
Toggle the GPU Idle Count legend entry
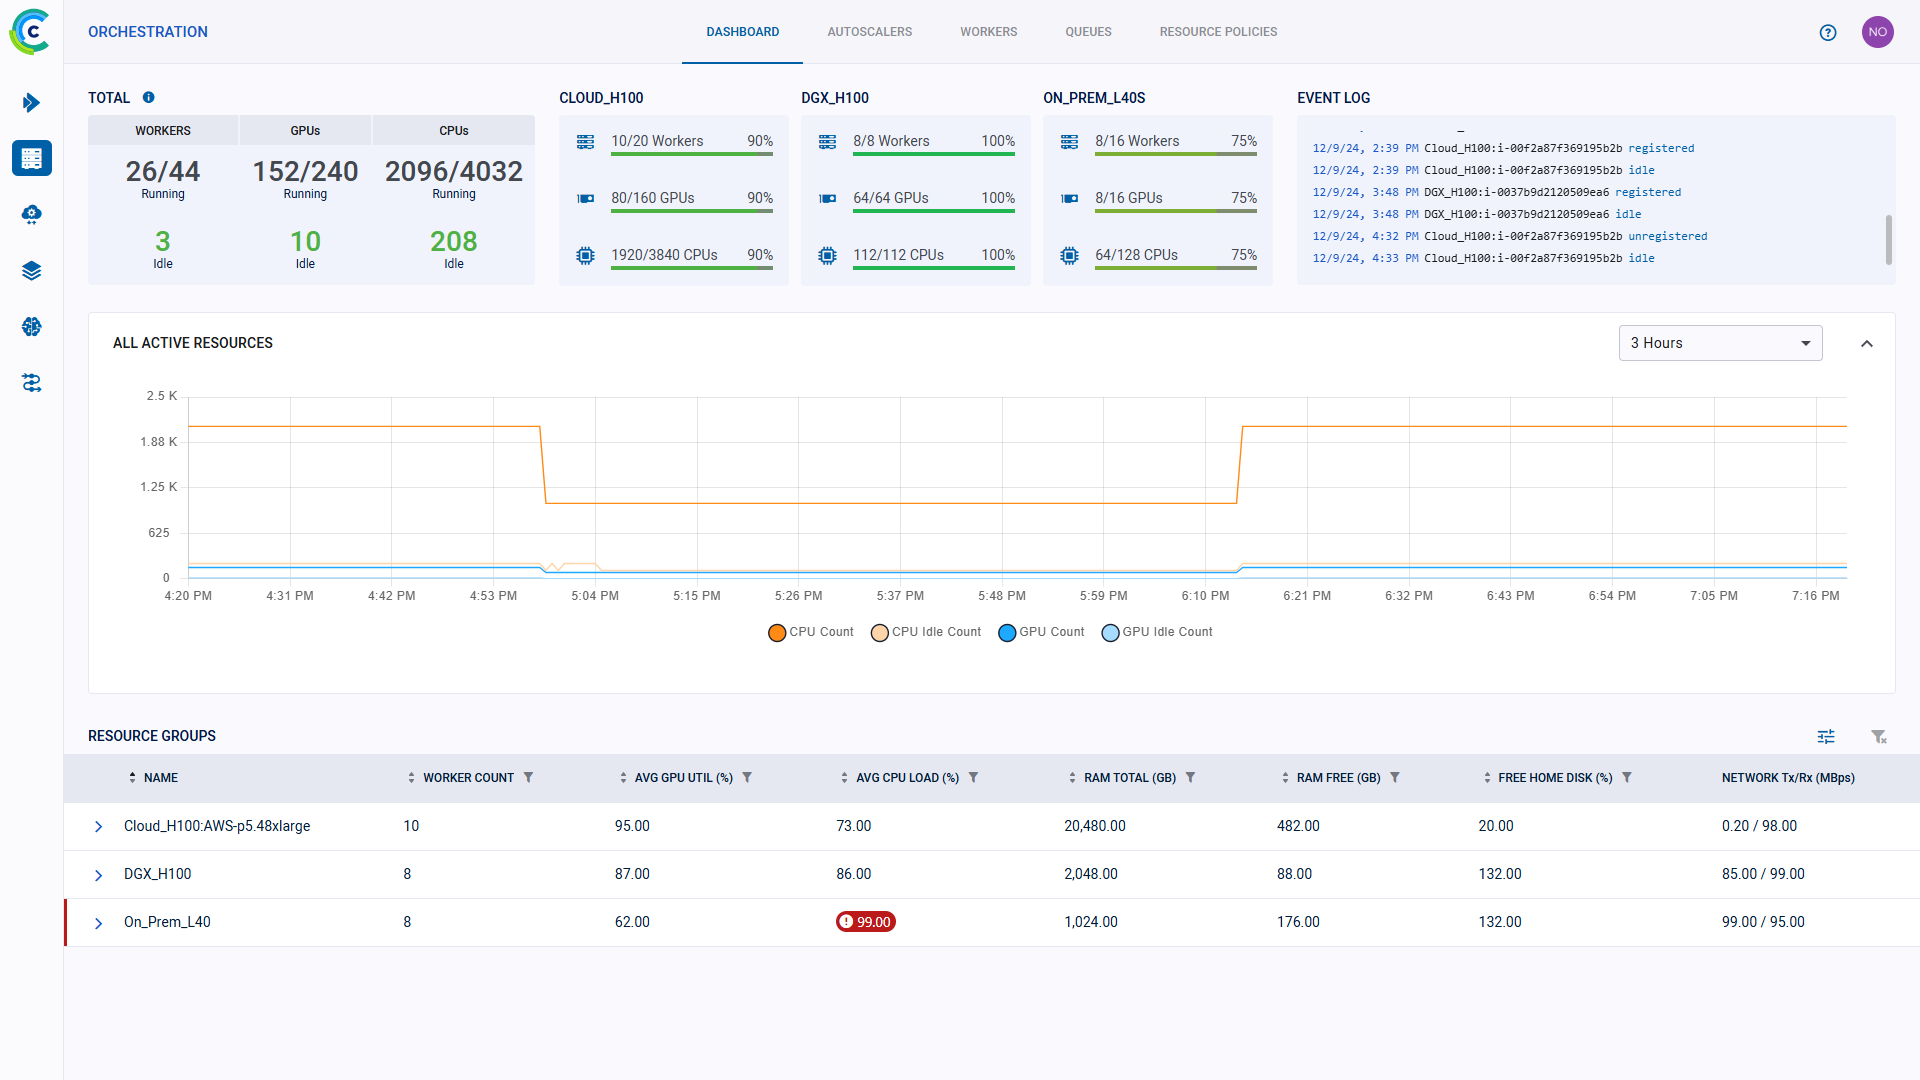click(1156, 632)
